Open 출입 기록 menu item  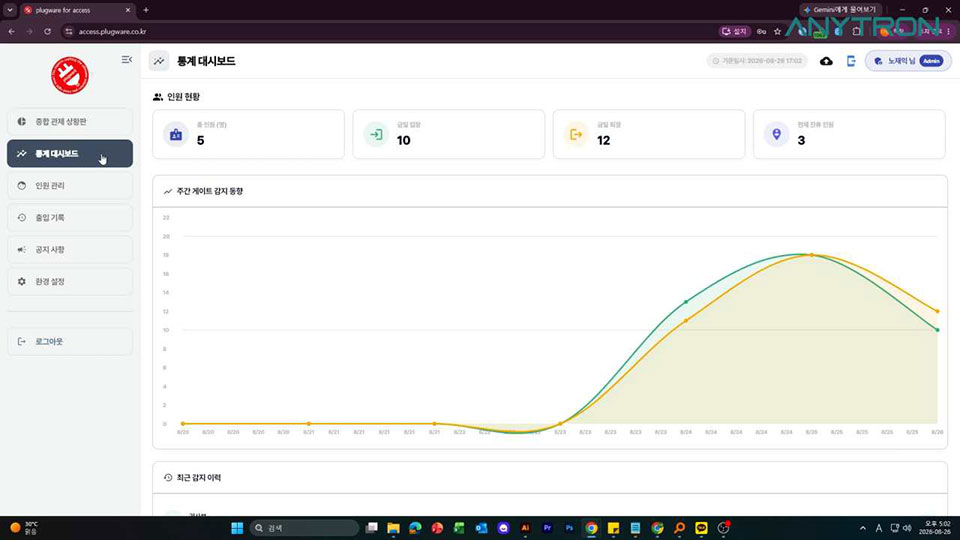pos(70,217)
